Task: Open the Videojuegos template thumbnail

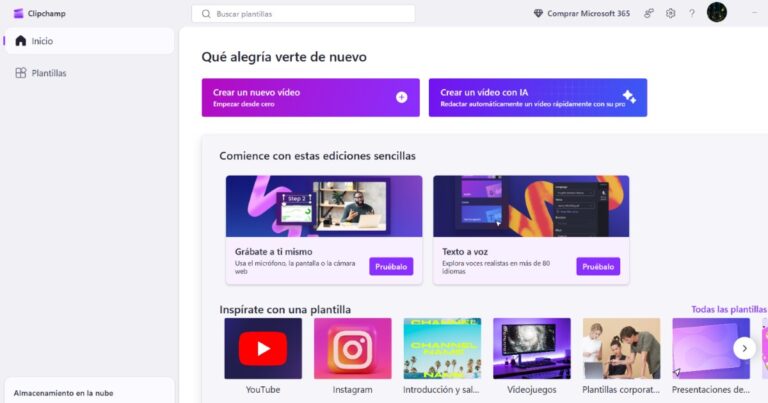Action: click(532, 348)
